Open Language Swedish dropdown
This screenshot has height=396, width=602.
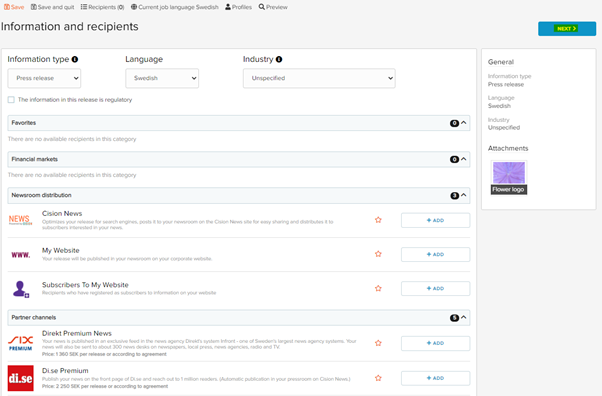(162, 78)
